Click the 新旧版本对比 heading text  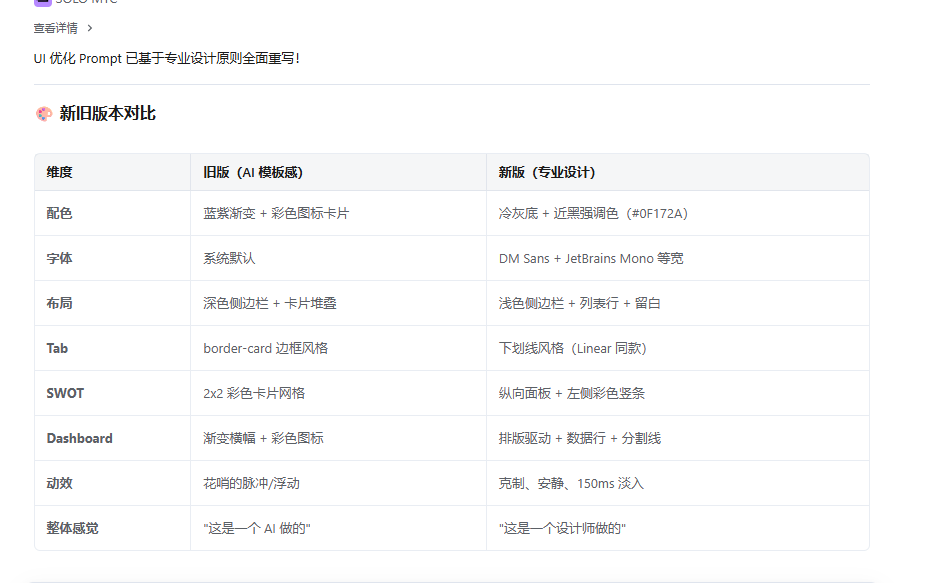coord(107,114)
